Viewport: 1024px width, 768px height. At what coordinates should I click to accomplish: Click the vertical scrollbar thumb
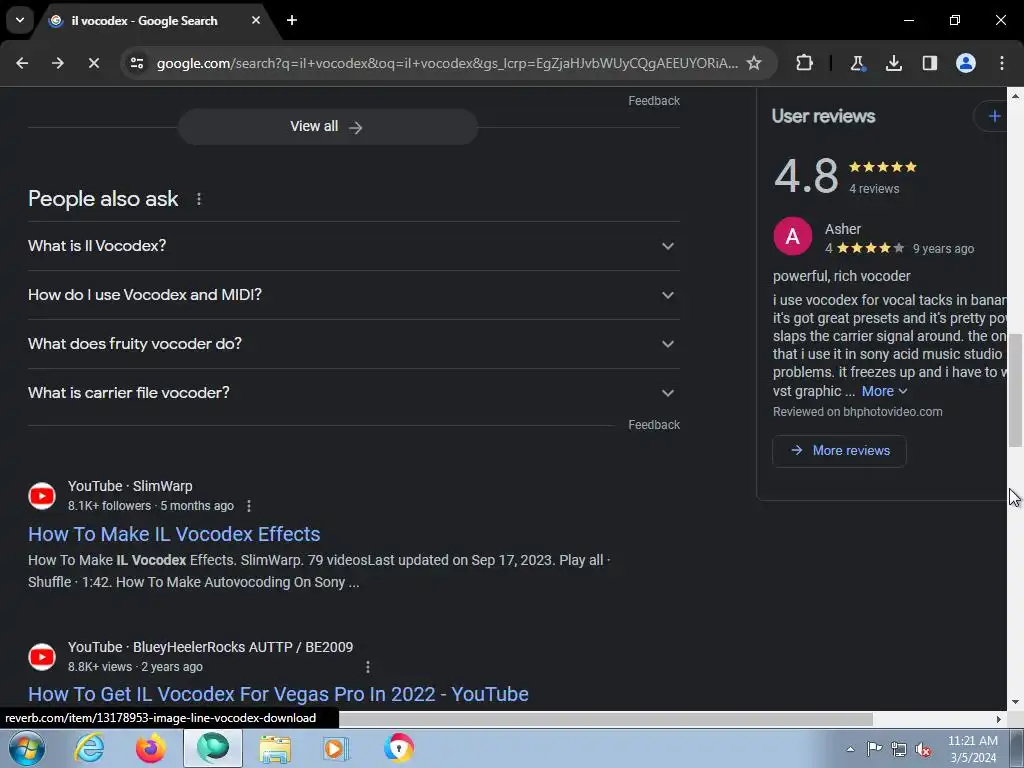tap(1015, 390)
